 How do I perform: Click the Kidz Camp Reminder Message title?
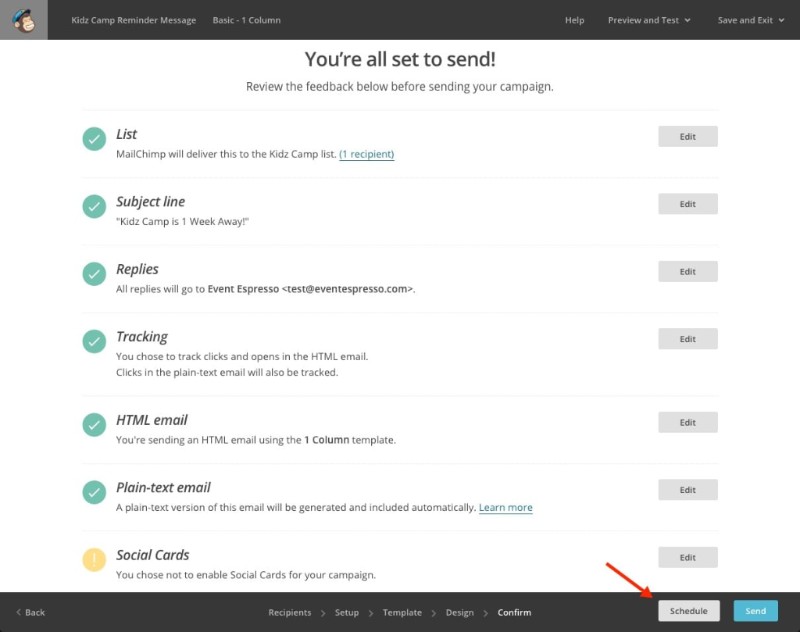(x=134, y=20)
